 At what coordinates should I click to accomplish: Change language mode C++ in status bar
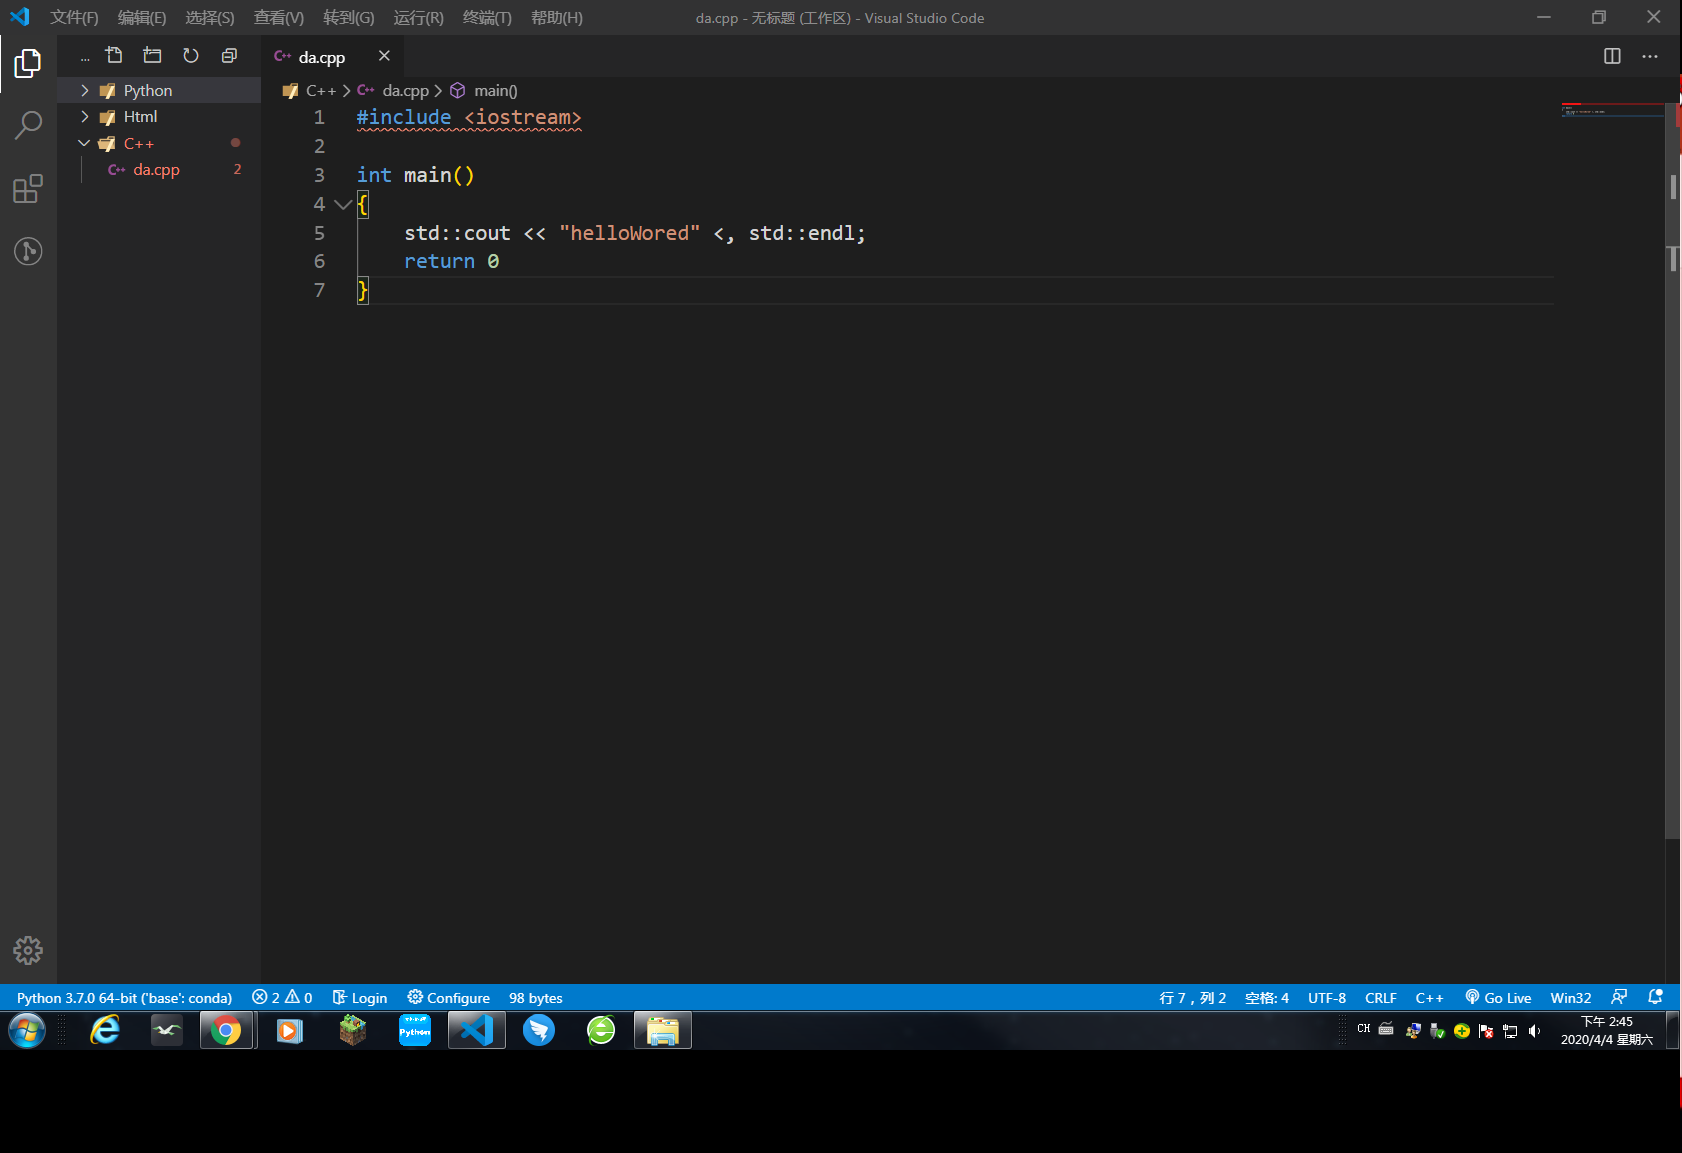click(x=1430, y=998)
